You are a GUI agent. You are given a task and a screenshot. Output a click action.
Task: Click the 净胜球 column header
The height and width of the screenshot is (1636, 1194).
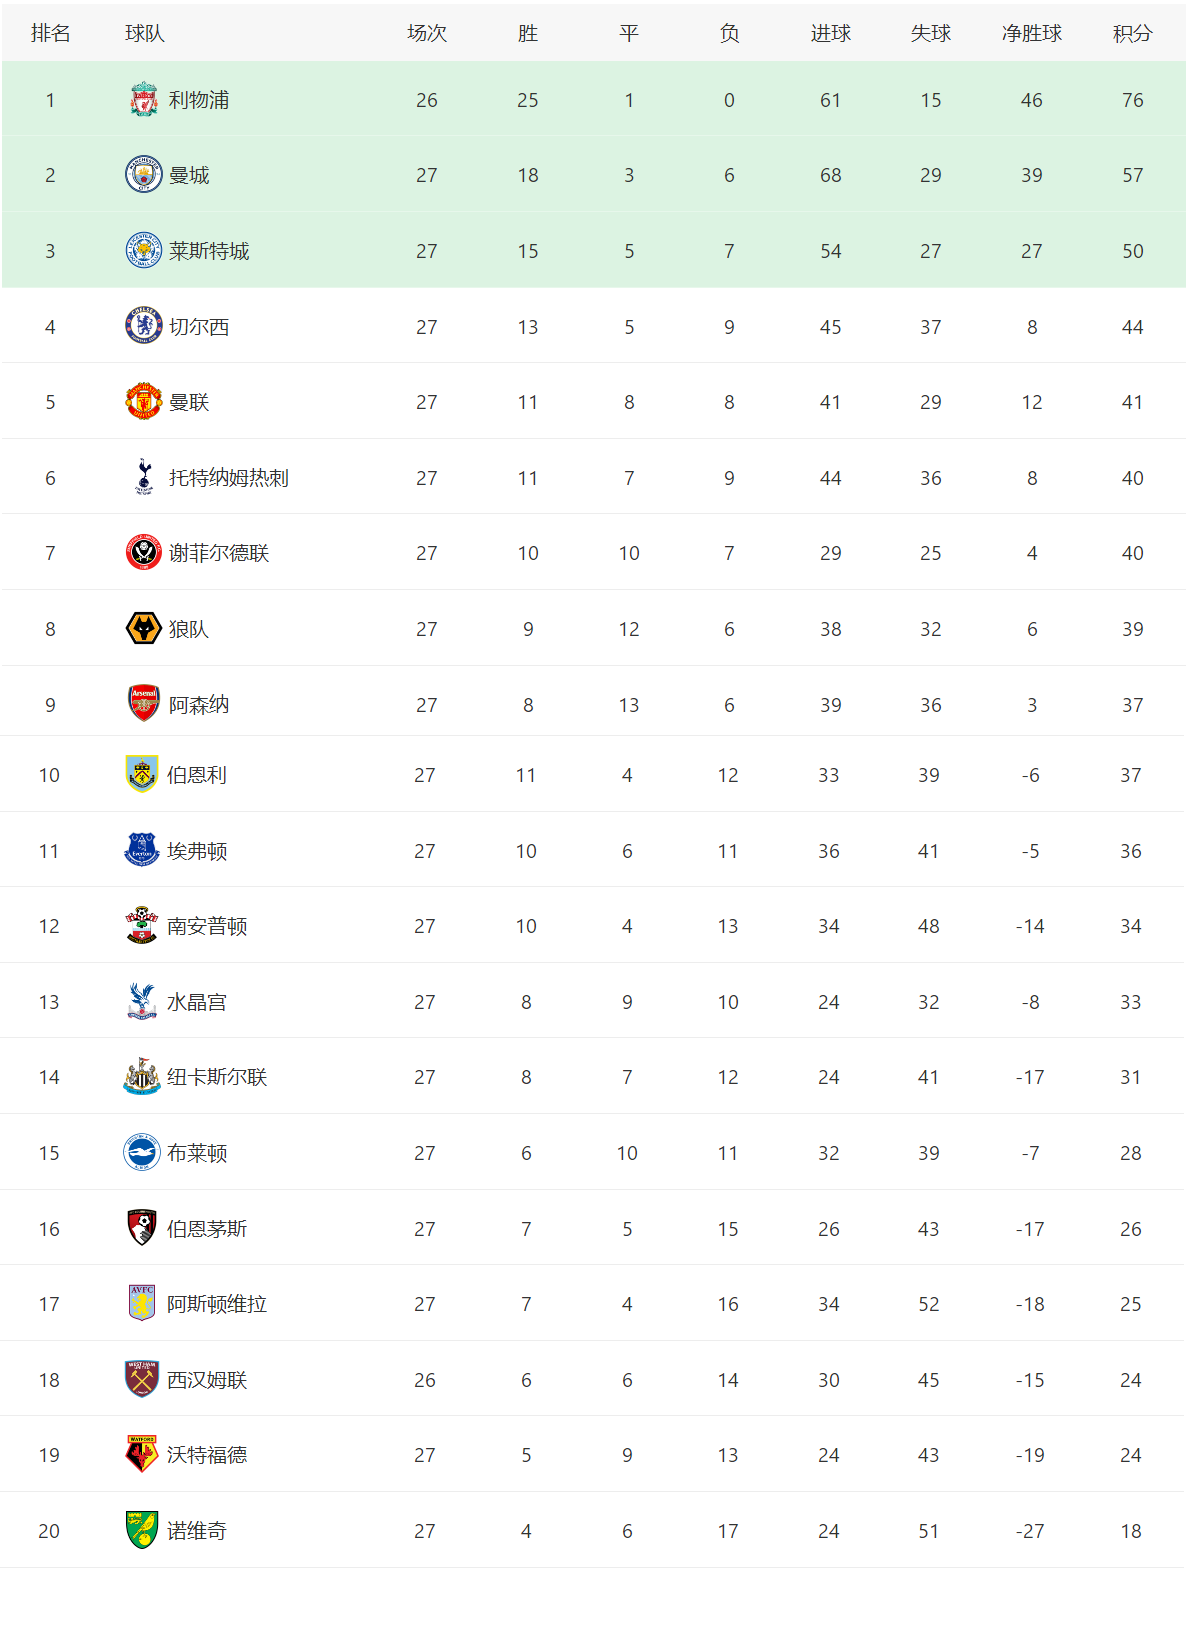(x=1031, y=33)
